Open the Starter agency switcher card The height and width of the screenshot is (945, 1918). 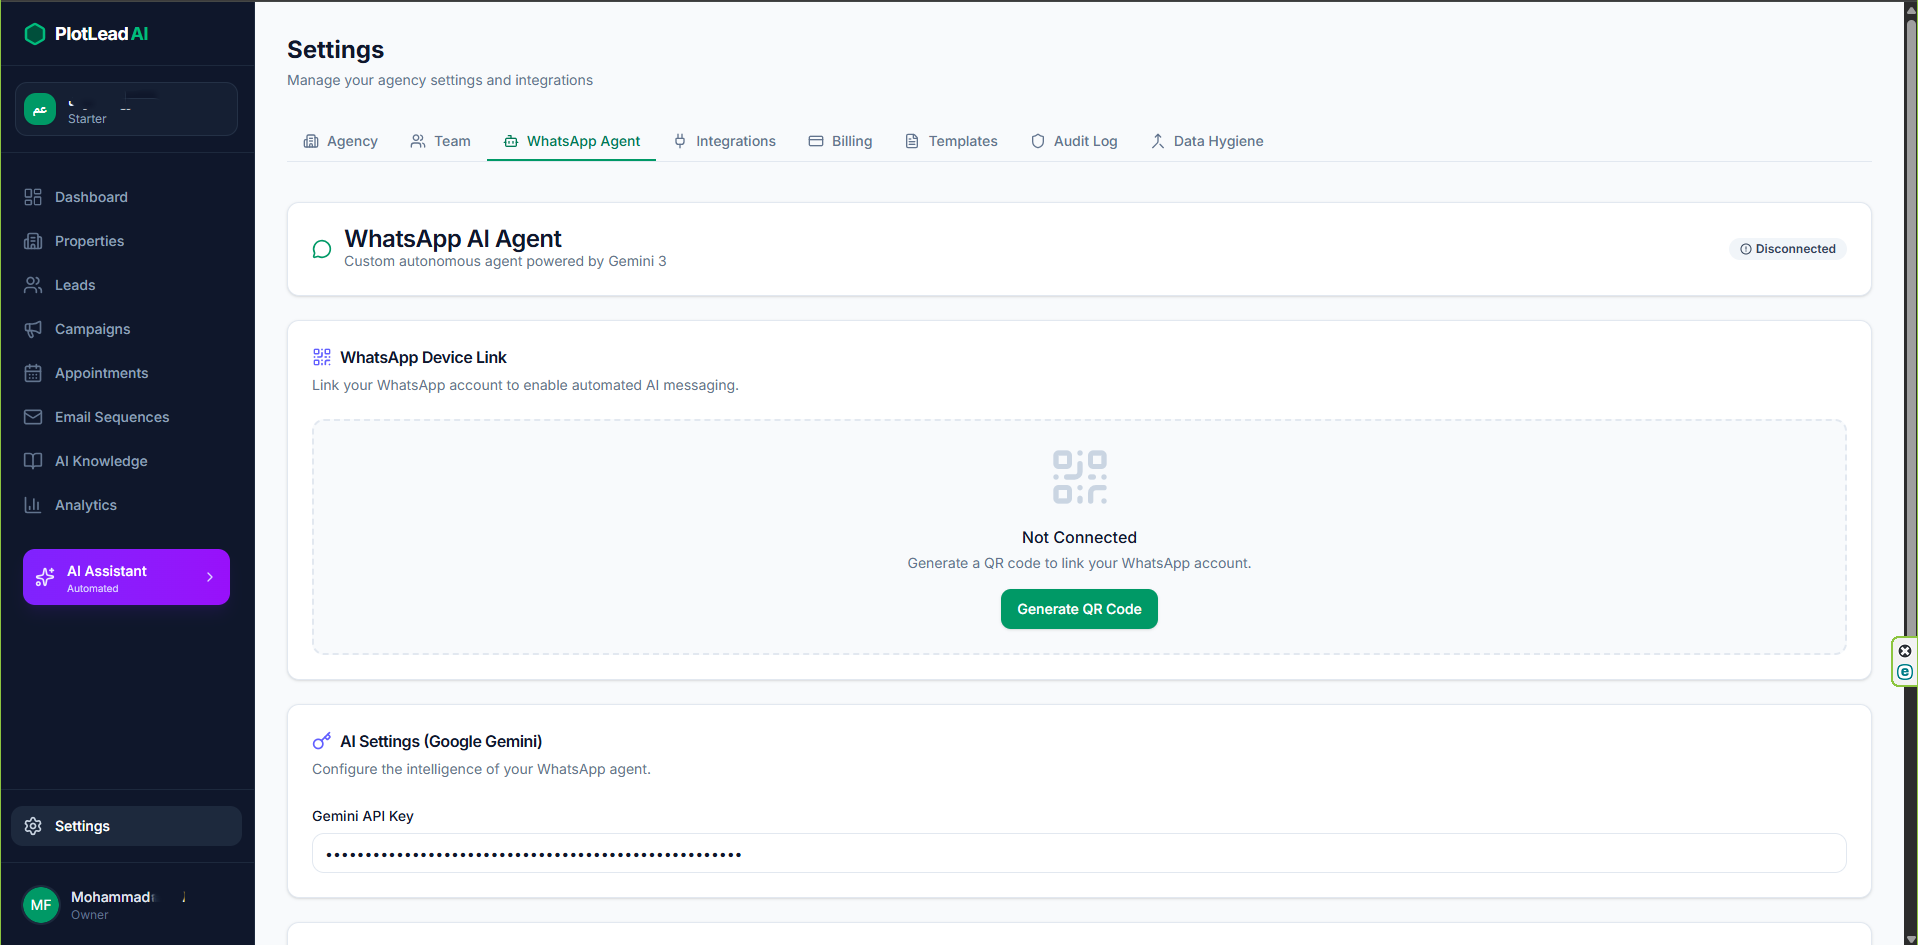click(x=126, y=109)
